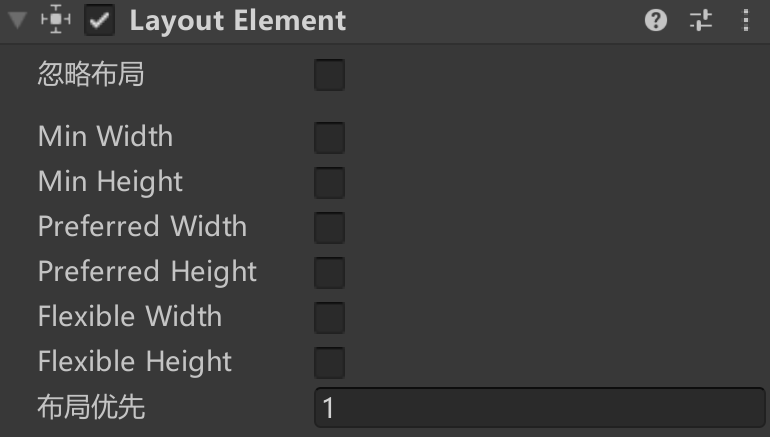Screen dimensions: 770x437
Task: Toggle the 忽略布局 checkbox
Action: pyautogui.click(x=330, y=75)
